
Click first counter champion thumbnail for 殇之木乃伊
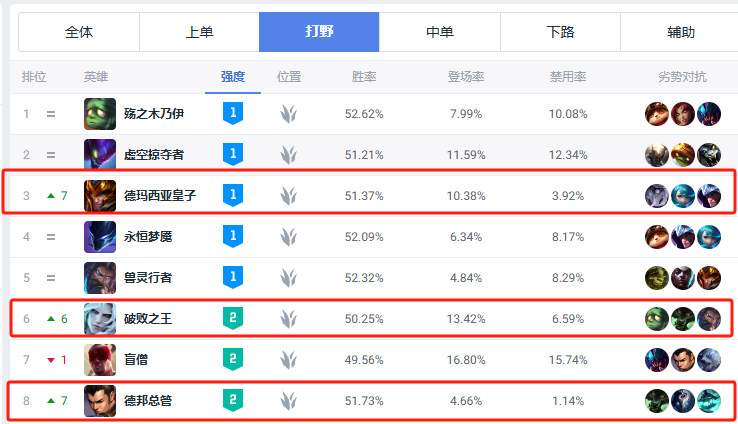(657, 114)
